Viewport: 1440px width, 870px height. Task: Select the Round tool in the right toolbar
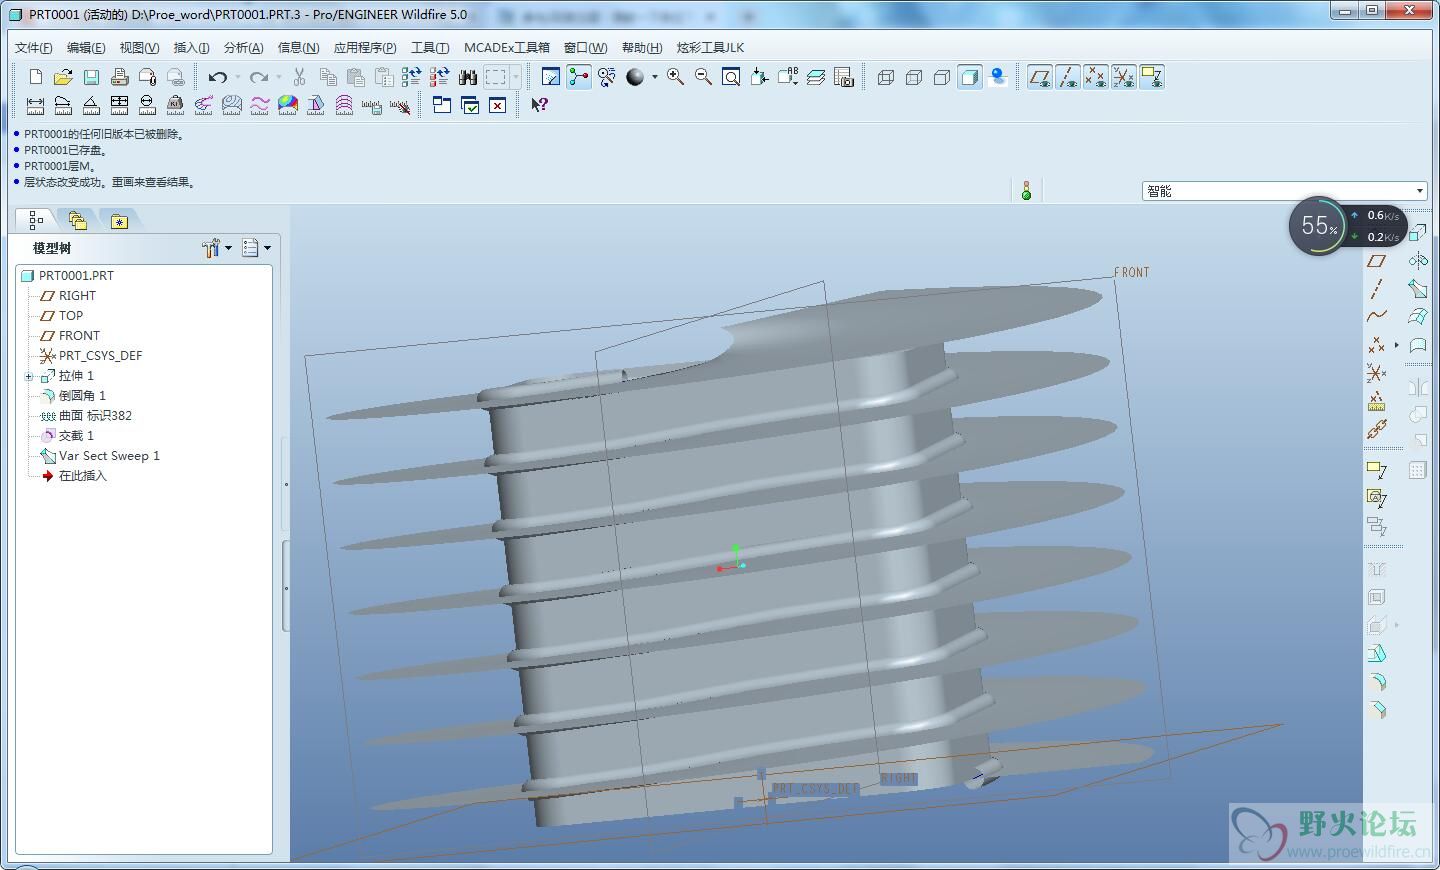[x=1377, y=681]
